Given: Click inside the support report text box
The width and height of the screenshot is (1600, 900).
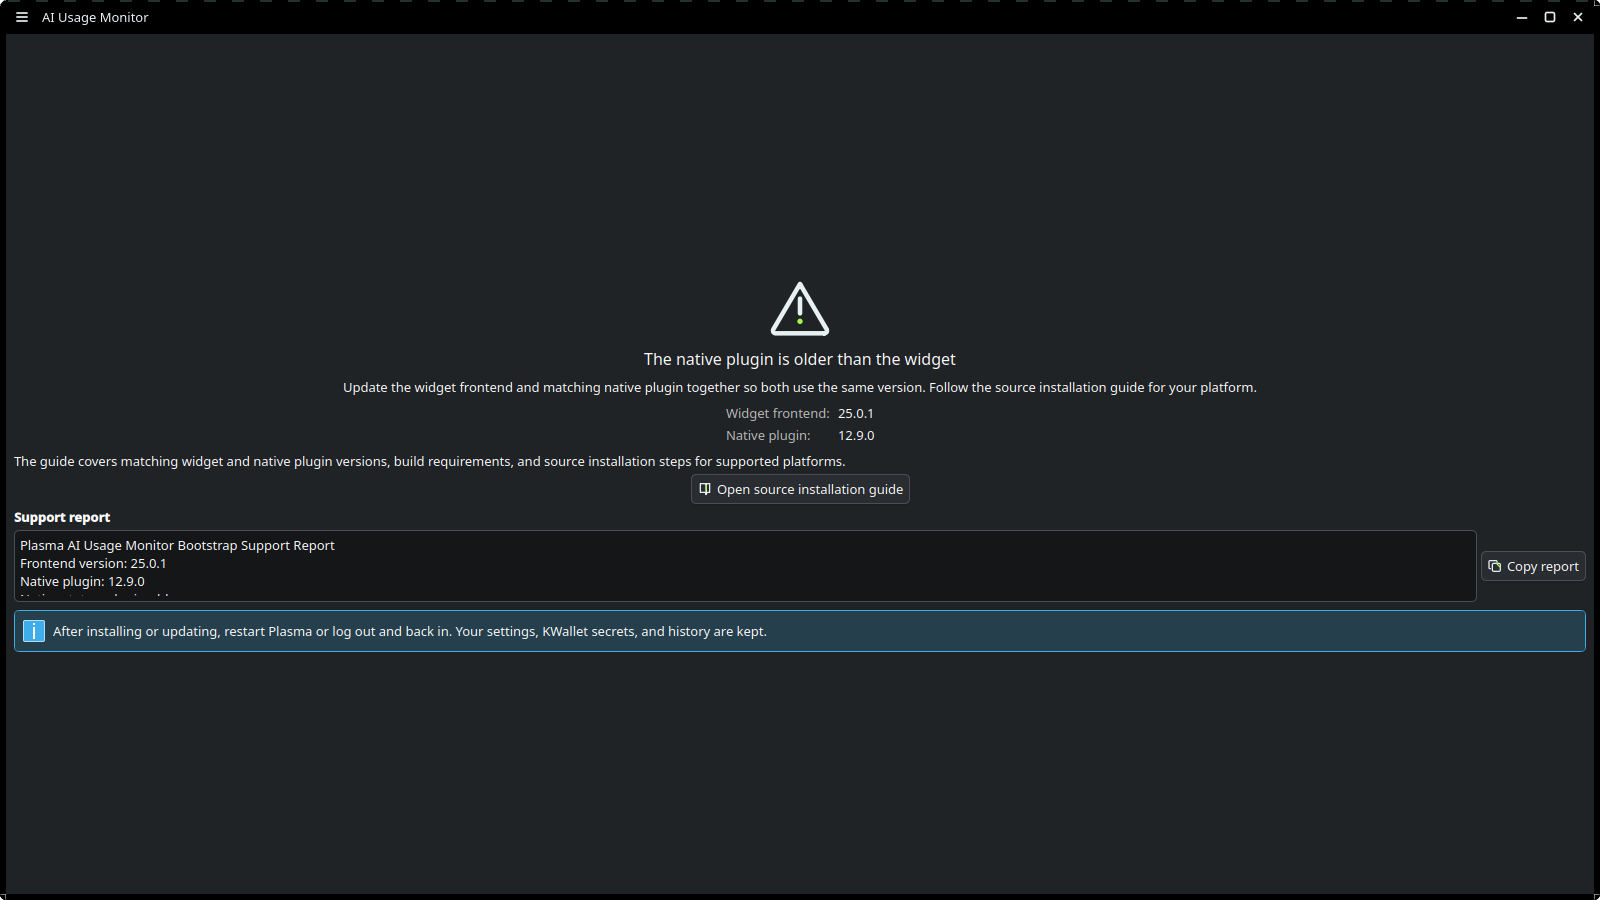Looking at the screenshot, I should (745, 566).
